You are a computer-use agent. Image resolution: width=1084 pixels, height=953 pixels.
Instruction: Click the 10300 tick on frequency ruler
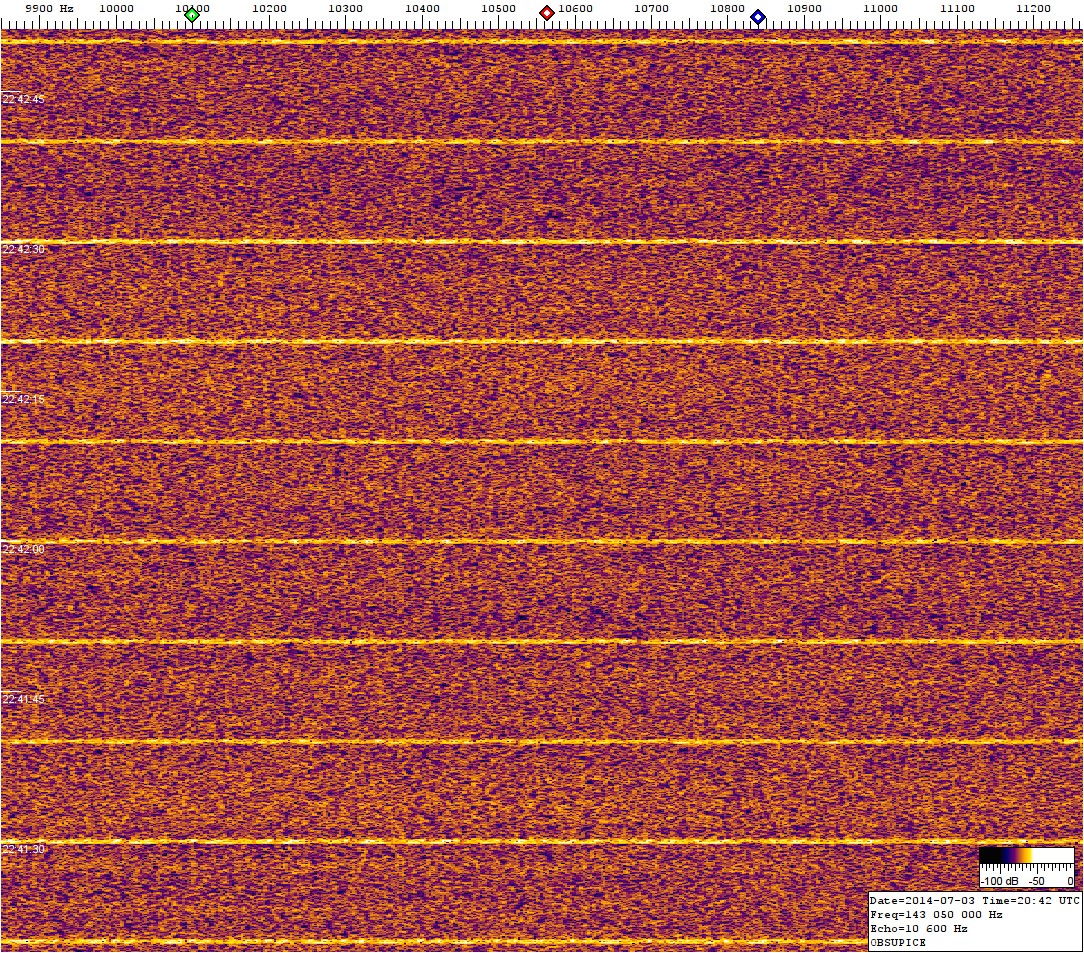[345, 8]
